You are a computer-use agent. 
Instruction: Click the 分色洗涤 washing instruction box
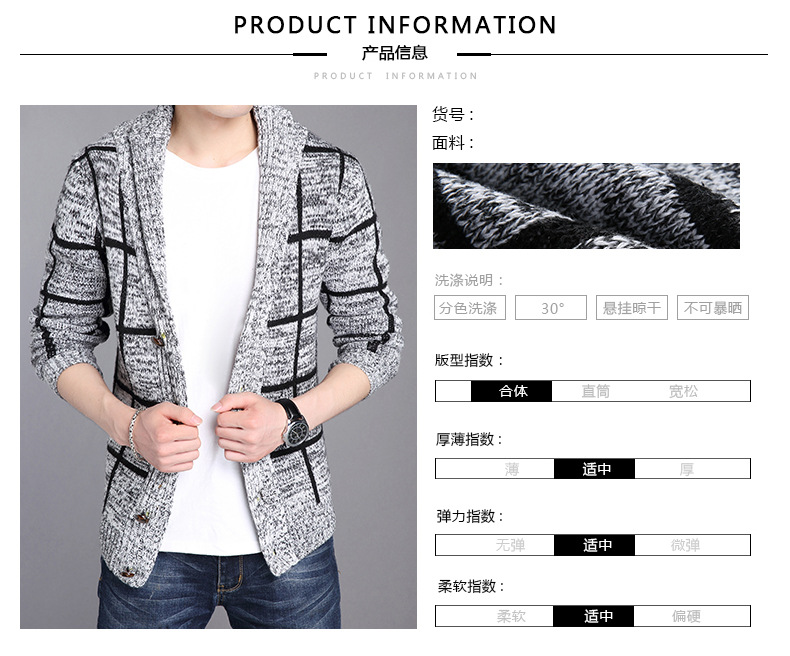(x=470, y=308)
